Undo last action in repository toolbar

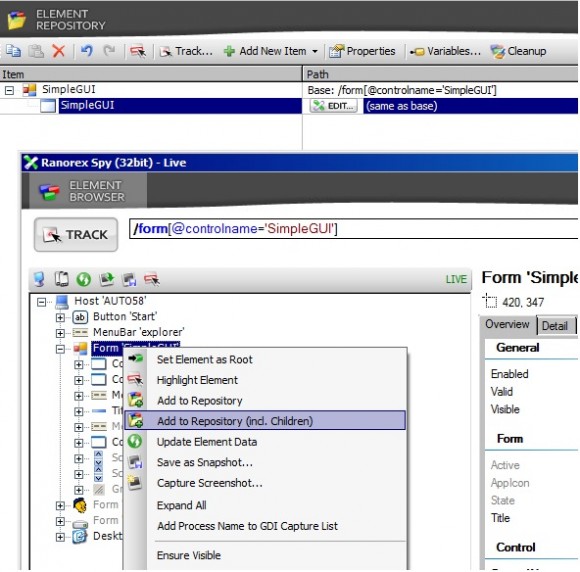click(87, 50)
